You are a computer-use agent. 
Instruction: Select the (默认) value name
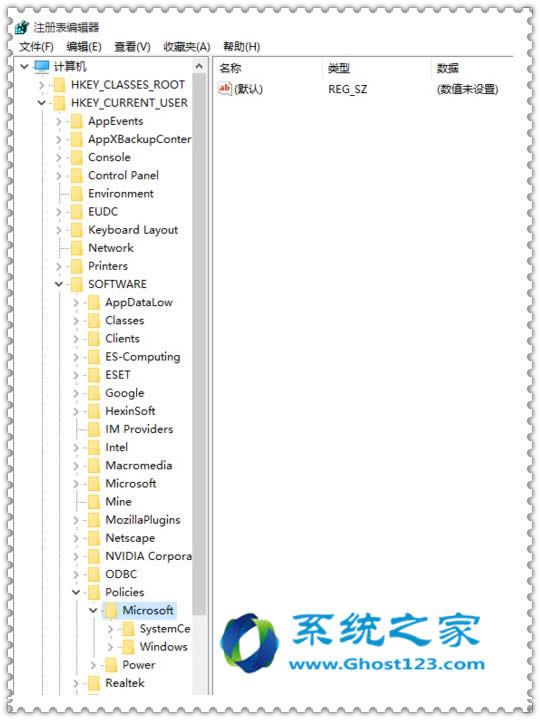pyautogui.click(x=248, y=89)
